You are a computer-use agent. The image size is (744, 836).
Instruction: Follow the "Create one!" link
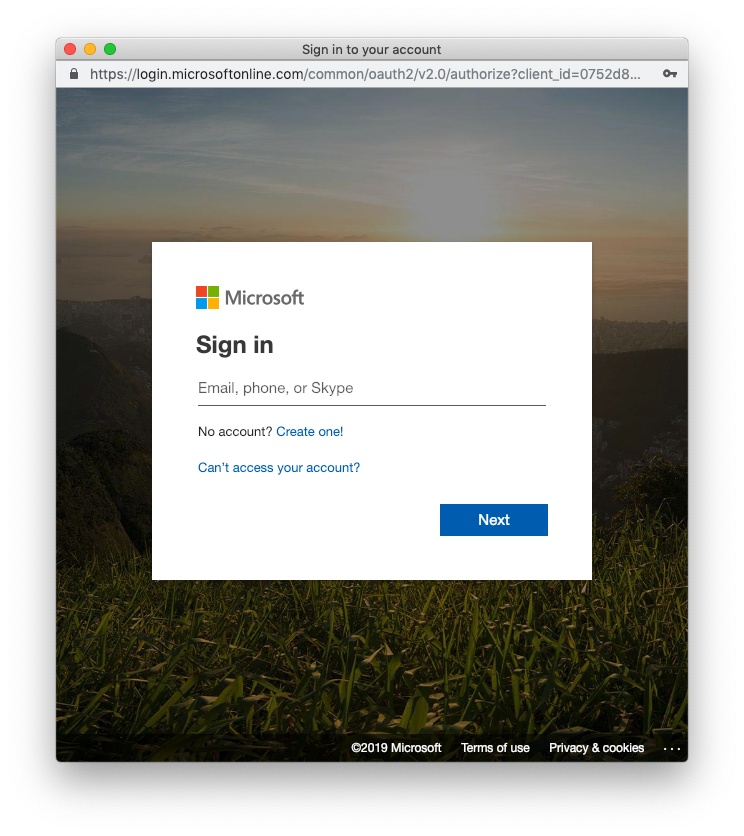pyautogui.click(x=309, y=432)
